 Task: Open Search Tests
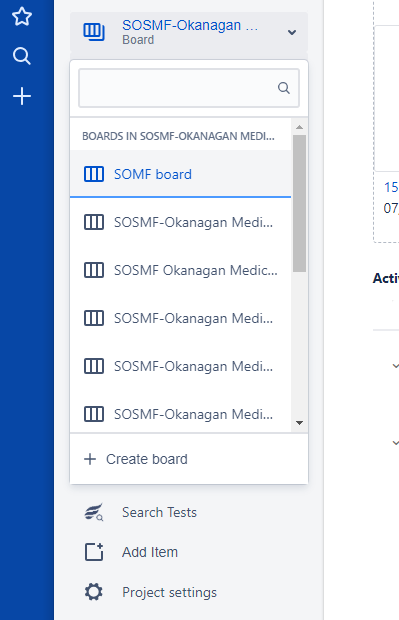coord(159,512)
